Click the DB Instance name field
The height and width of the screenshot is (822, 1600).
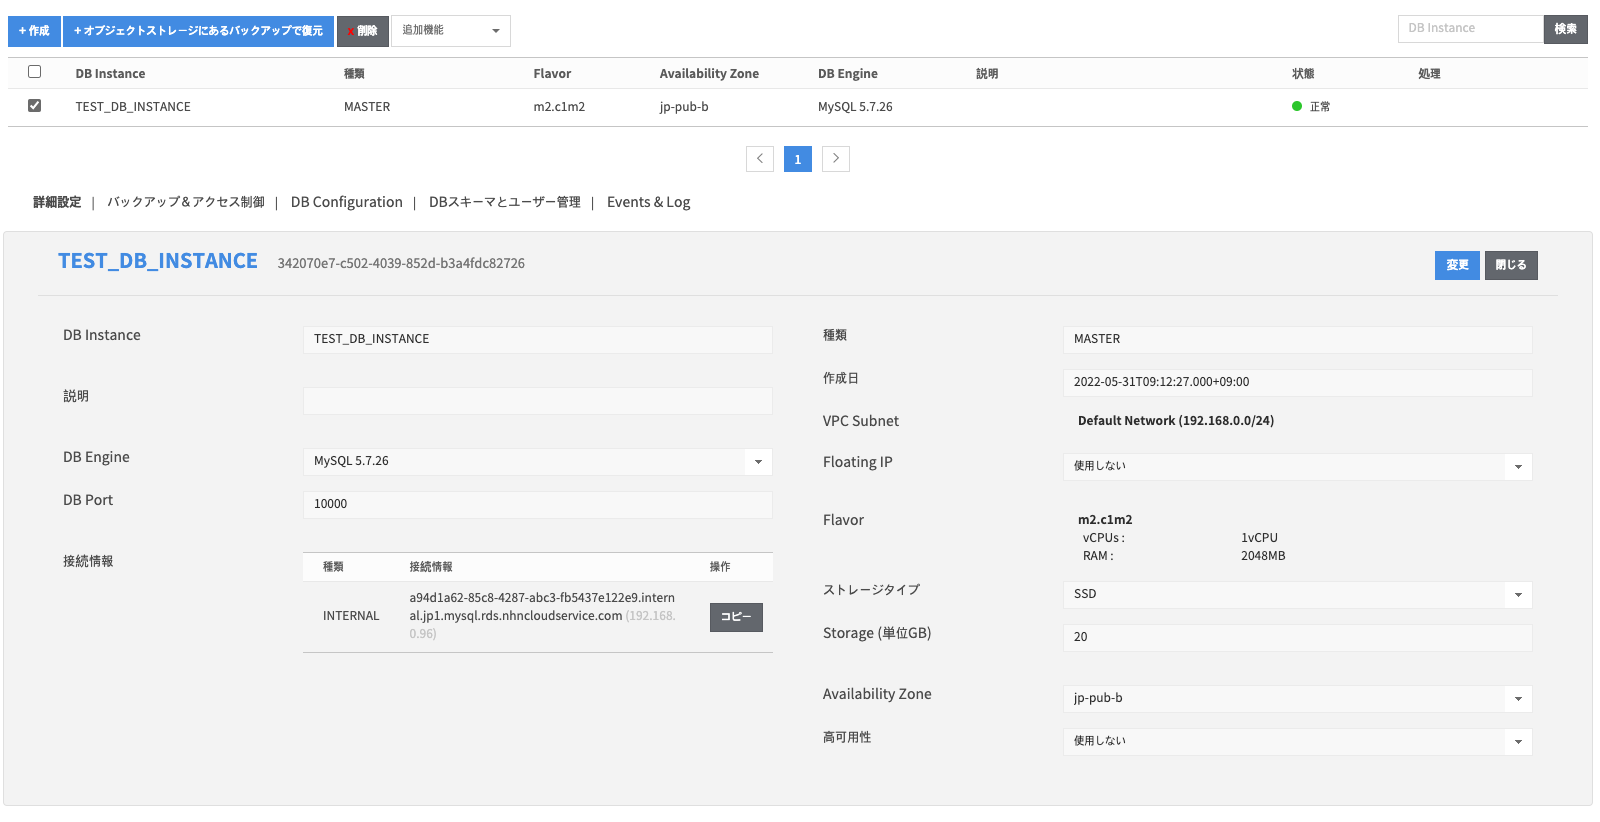(538, 339)
